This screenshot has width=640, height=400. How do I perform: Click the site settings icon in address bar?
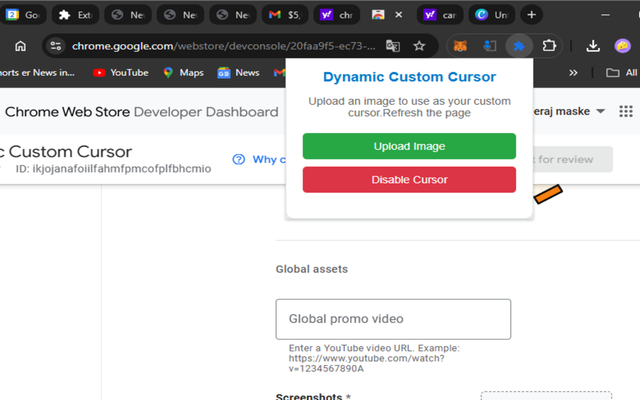(56, 46)
